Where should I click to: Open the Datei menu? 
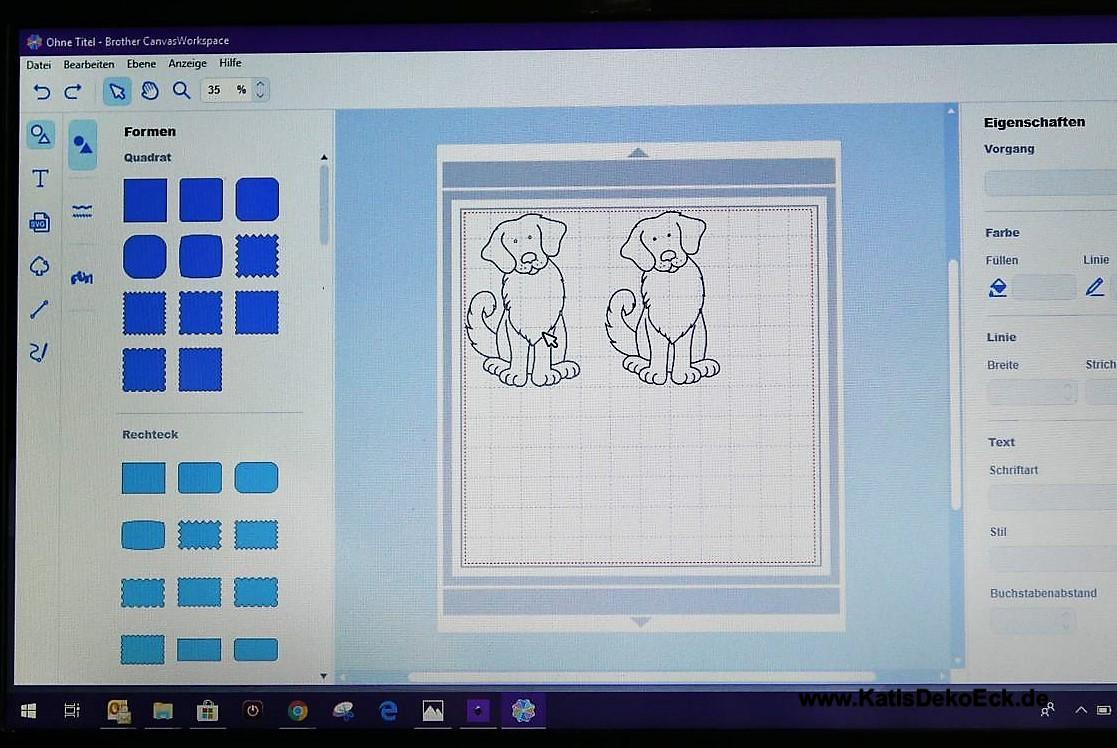point(39,64)
